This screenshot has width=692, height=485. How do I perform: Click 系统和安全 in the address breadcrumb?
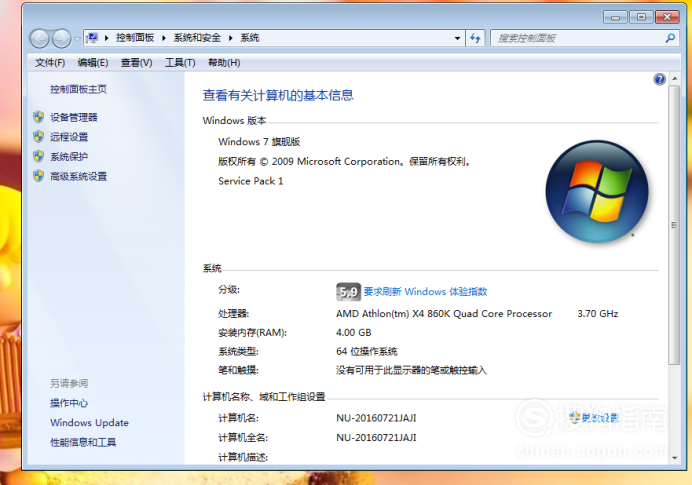click(197, 38)
